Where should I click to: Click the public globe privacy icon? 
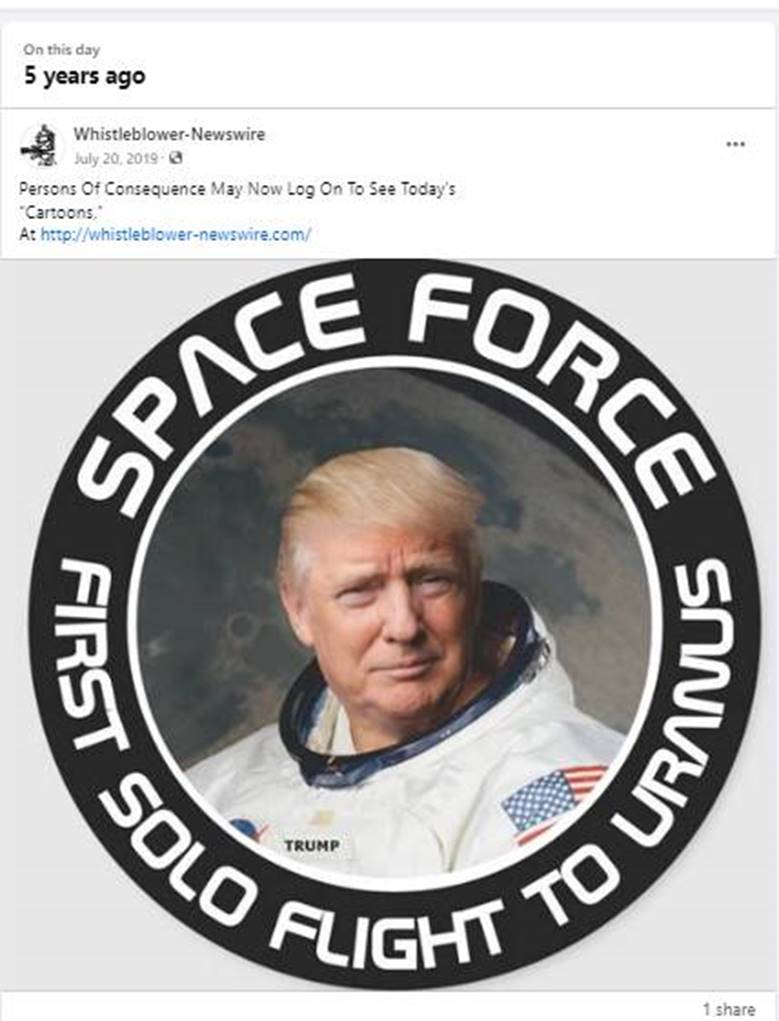[175, 158]
